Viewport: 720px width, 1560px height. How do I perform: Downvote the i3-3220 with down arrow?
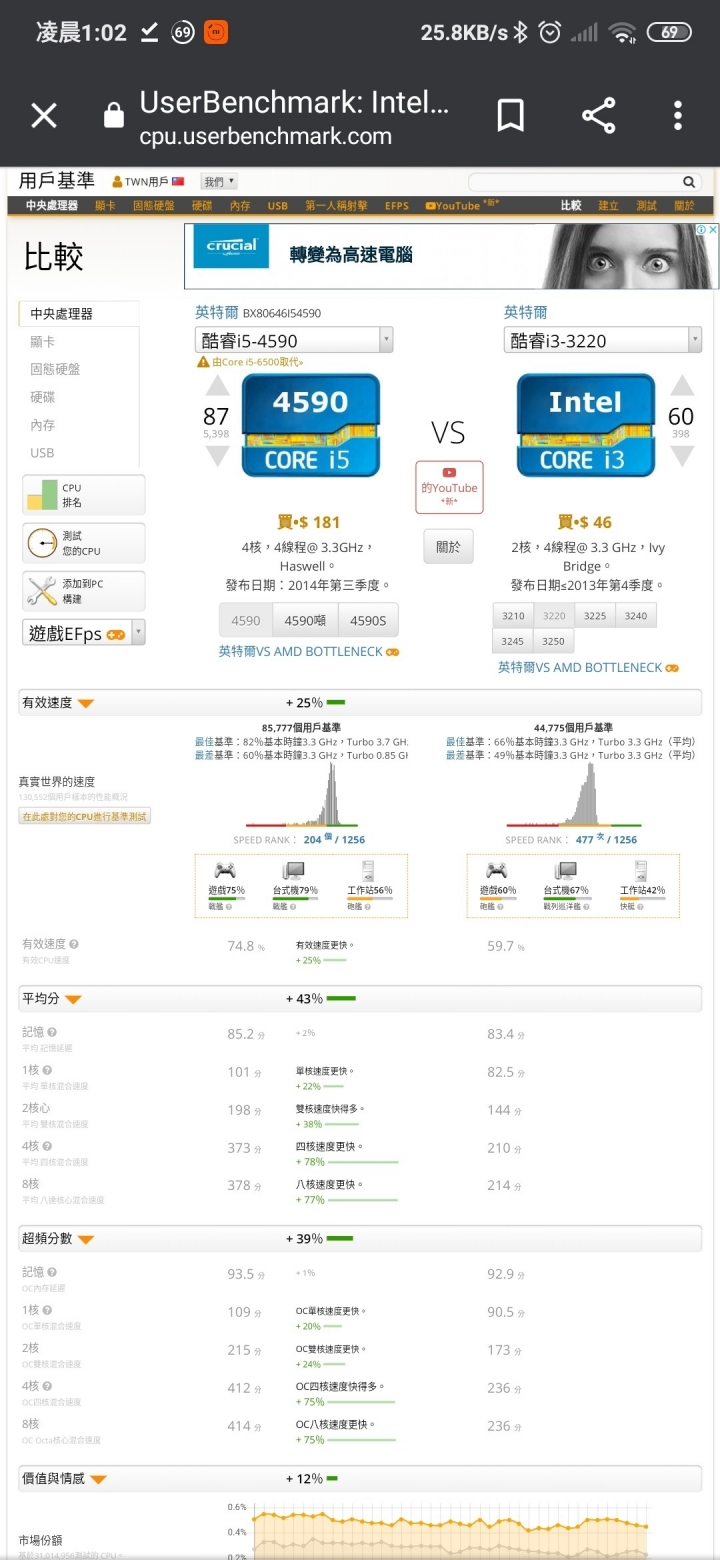tap(682, 455)
